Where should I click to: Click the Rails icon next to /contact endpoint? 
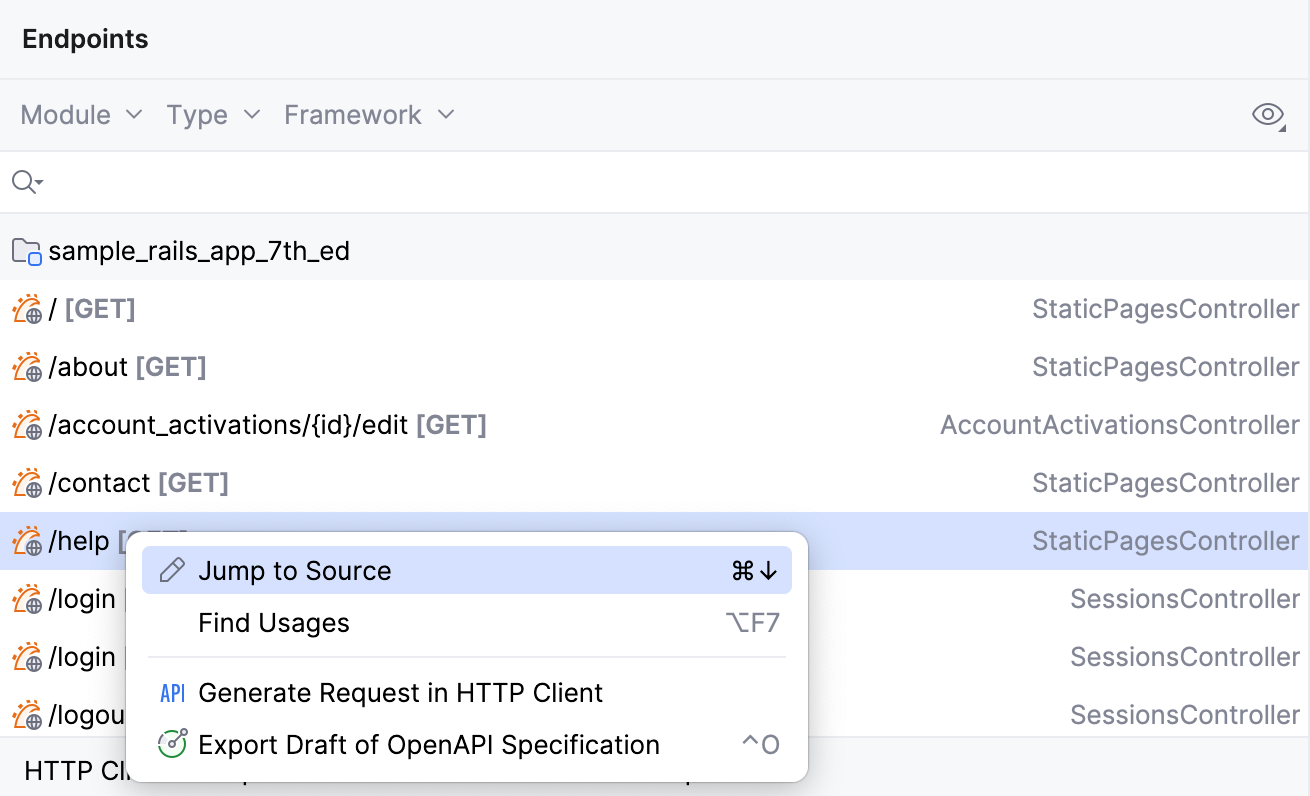[x=27, y=482]
